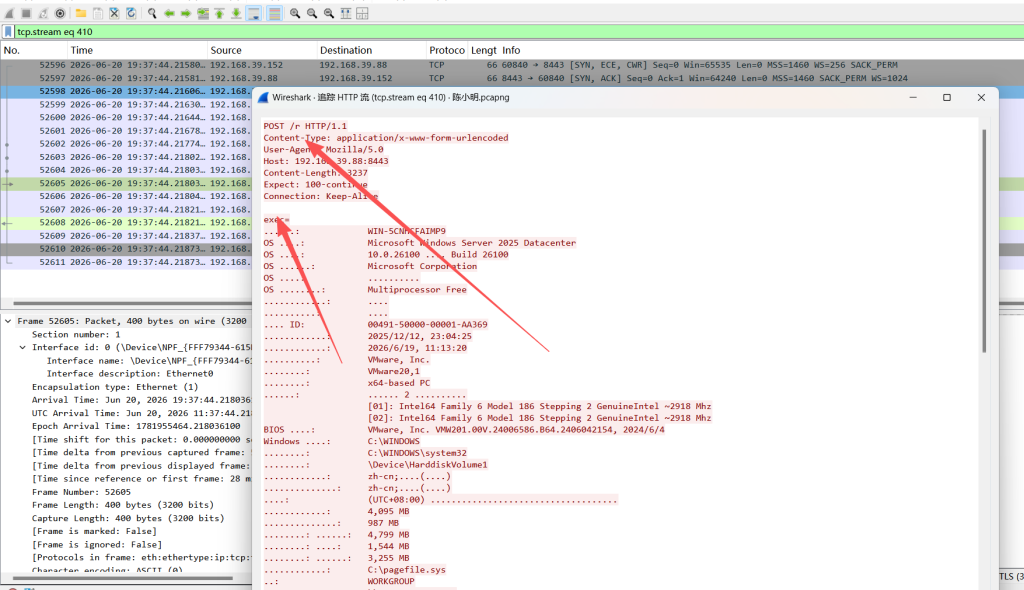1024x590 pixels.
Task: Minimize the Follow HTTP Stream dialog
Action: tap(913, 97)
